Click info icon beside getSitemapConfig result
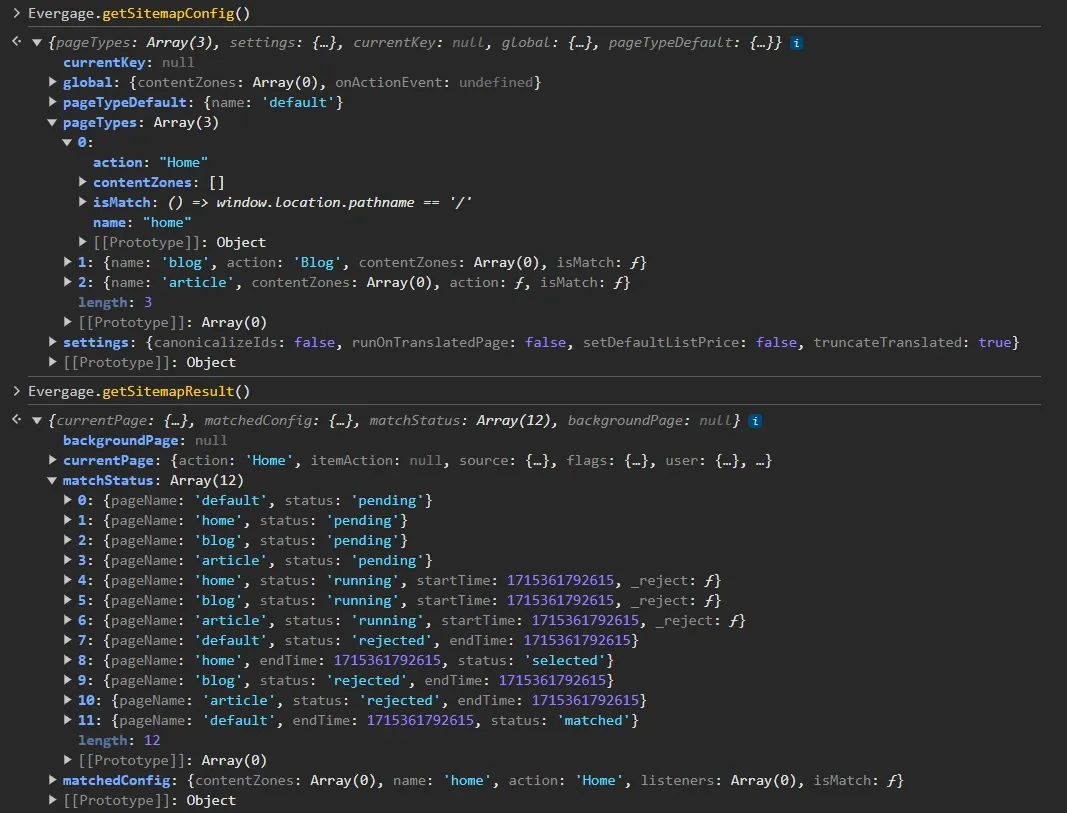1067x813 pixels. [x=796, y=43]
